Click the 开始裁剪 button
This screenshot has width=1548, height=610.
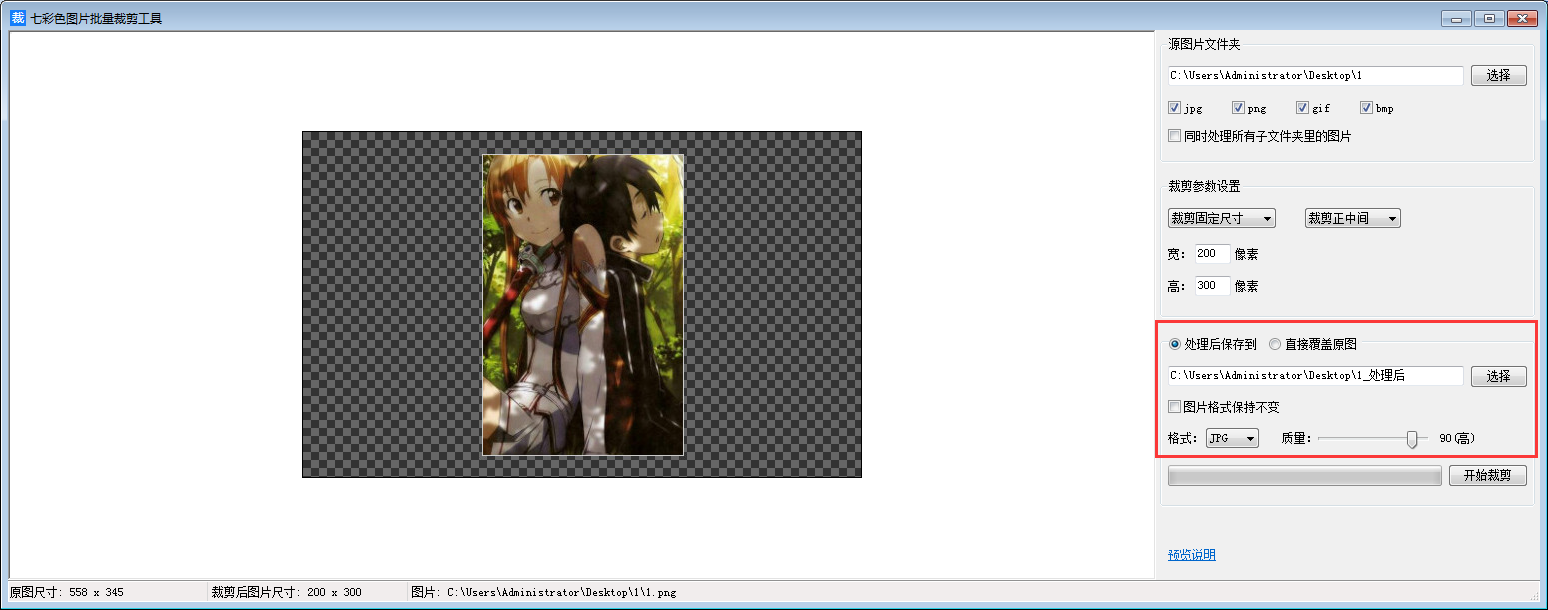click(1487, 476)
